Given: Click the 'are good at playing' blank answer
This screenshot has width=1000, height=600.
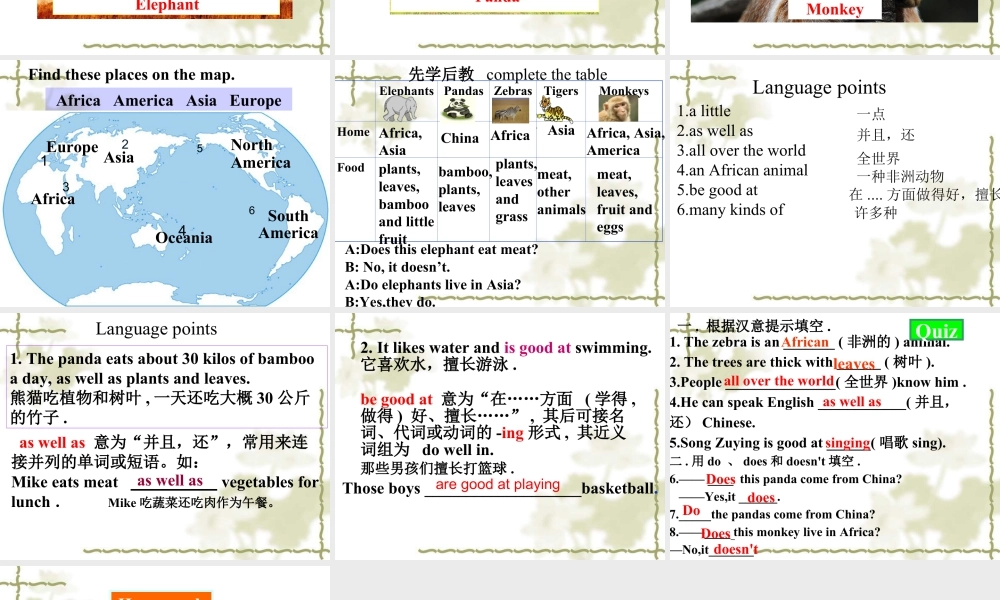Looking at the screenshot, I should [x=497, y=485].
